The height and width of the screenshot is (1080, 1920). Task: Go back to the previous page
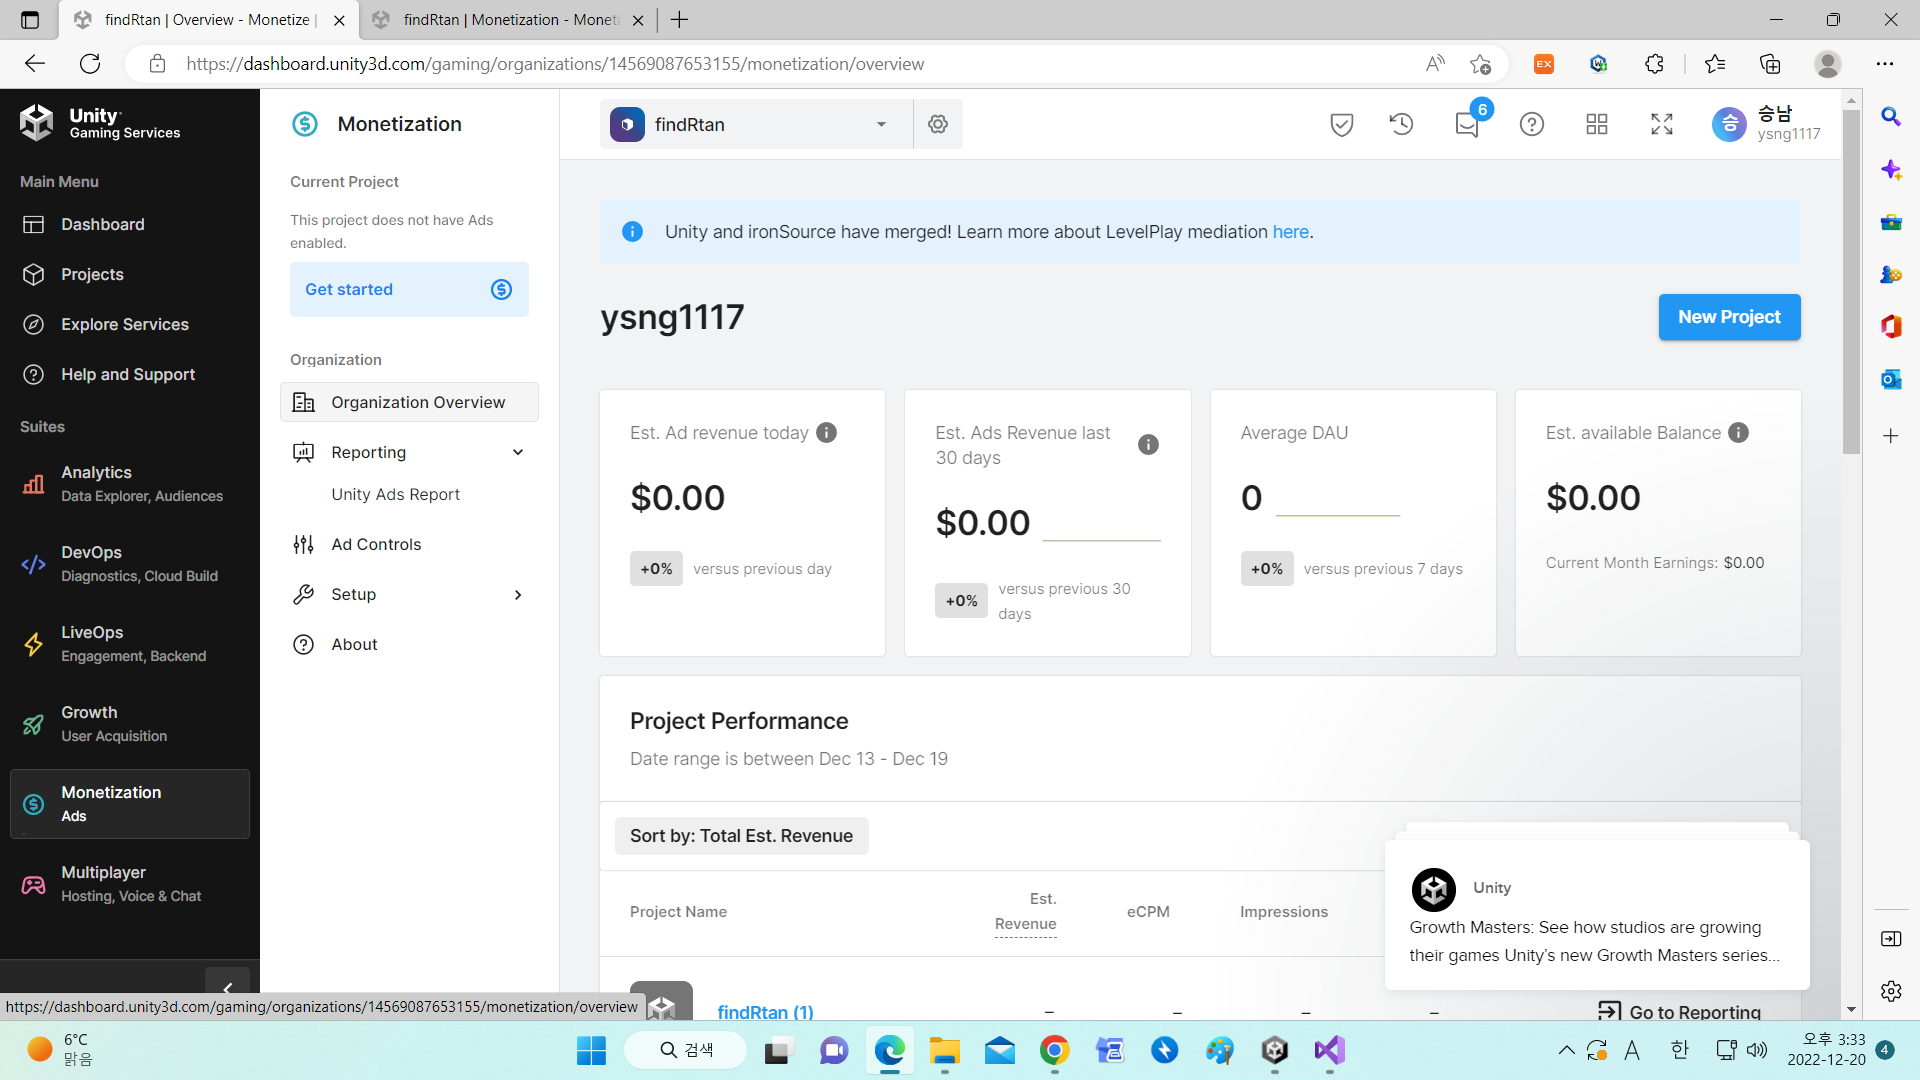tap(35, 64)
